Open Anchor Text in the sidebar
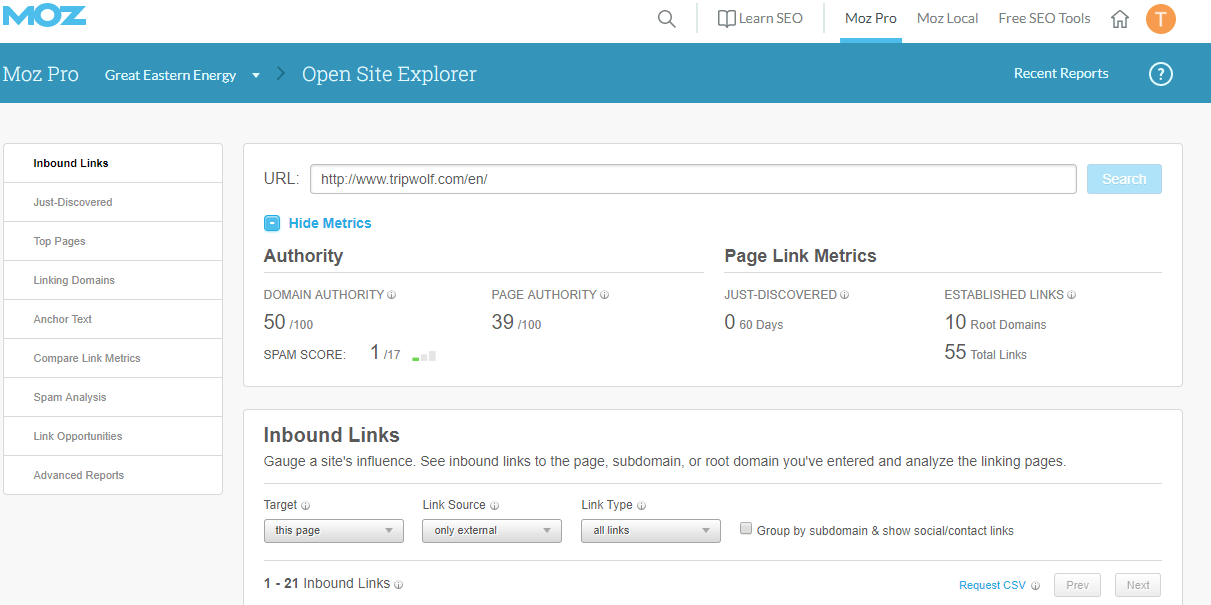 (x=113, y=319)
